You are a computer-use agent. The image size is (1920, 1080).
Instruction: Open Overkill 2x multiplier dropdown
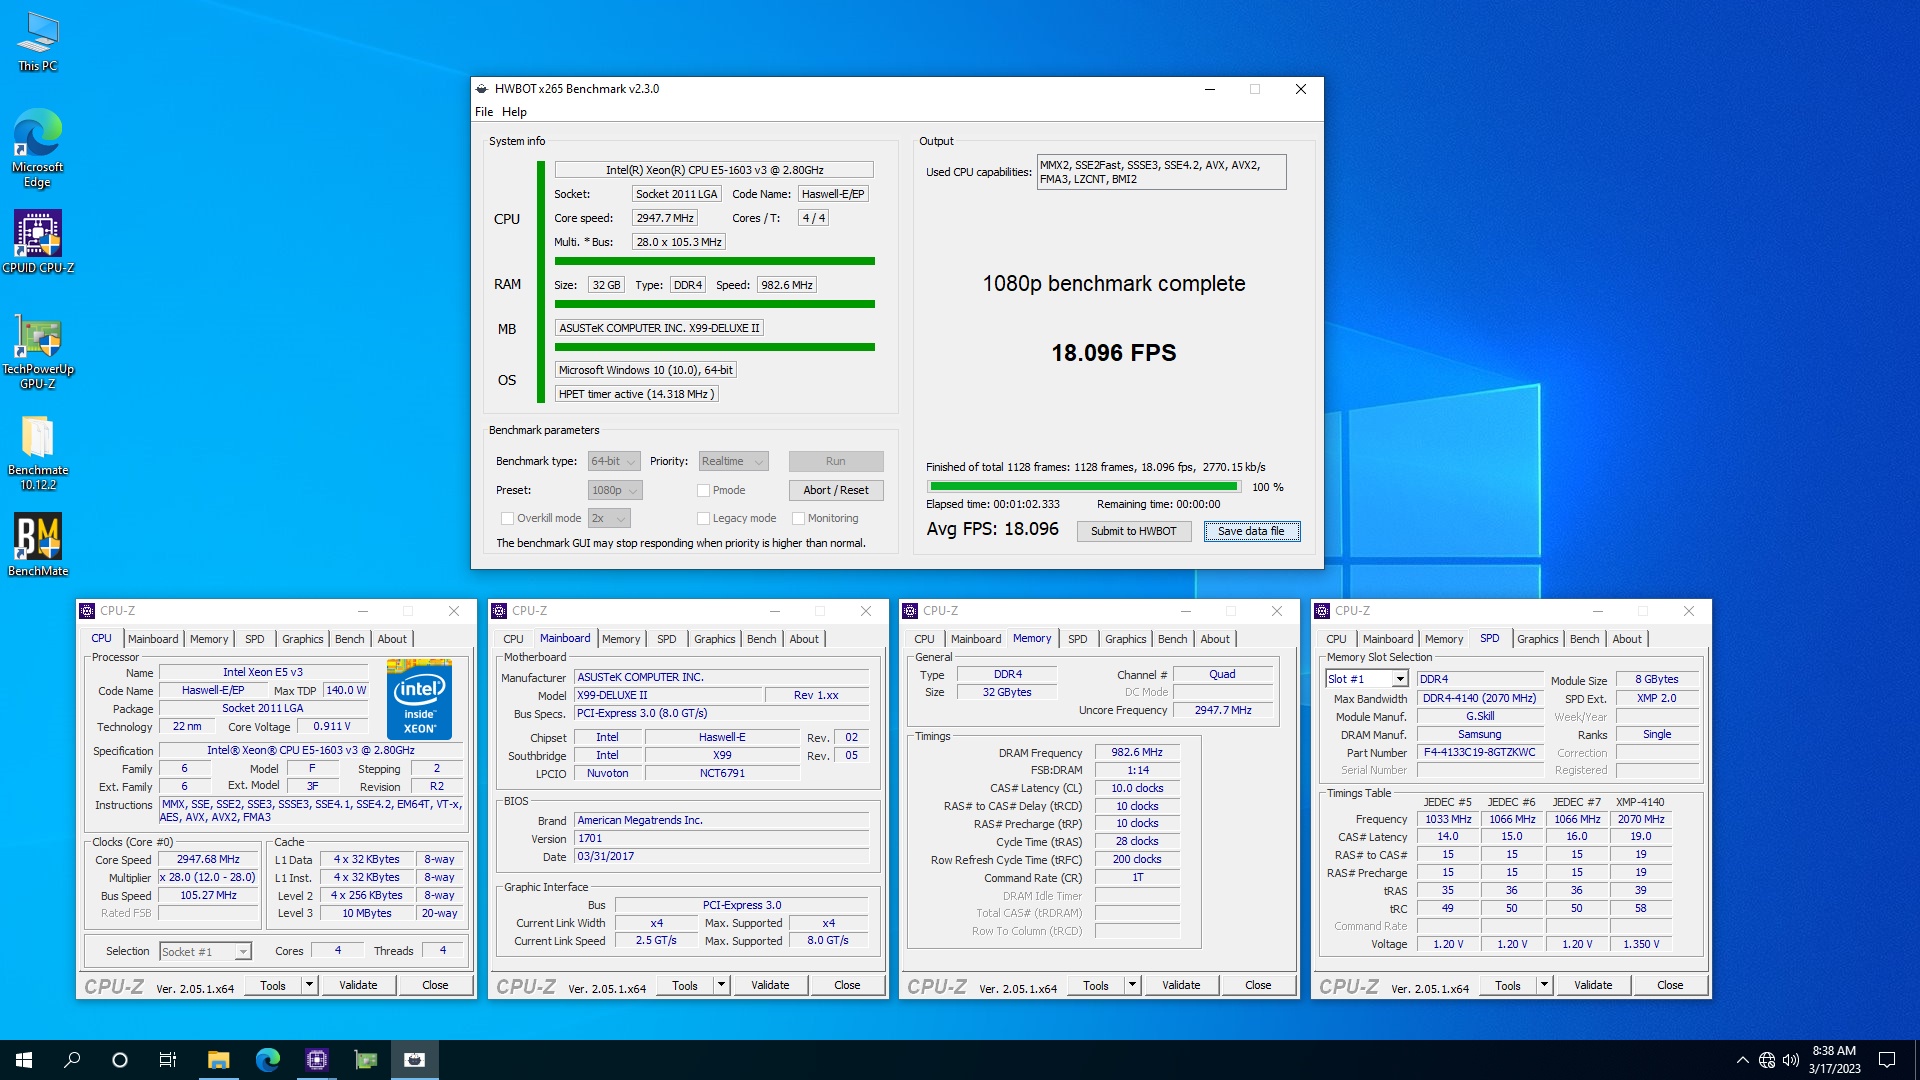[x=609, y=519]
